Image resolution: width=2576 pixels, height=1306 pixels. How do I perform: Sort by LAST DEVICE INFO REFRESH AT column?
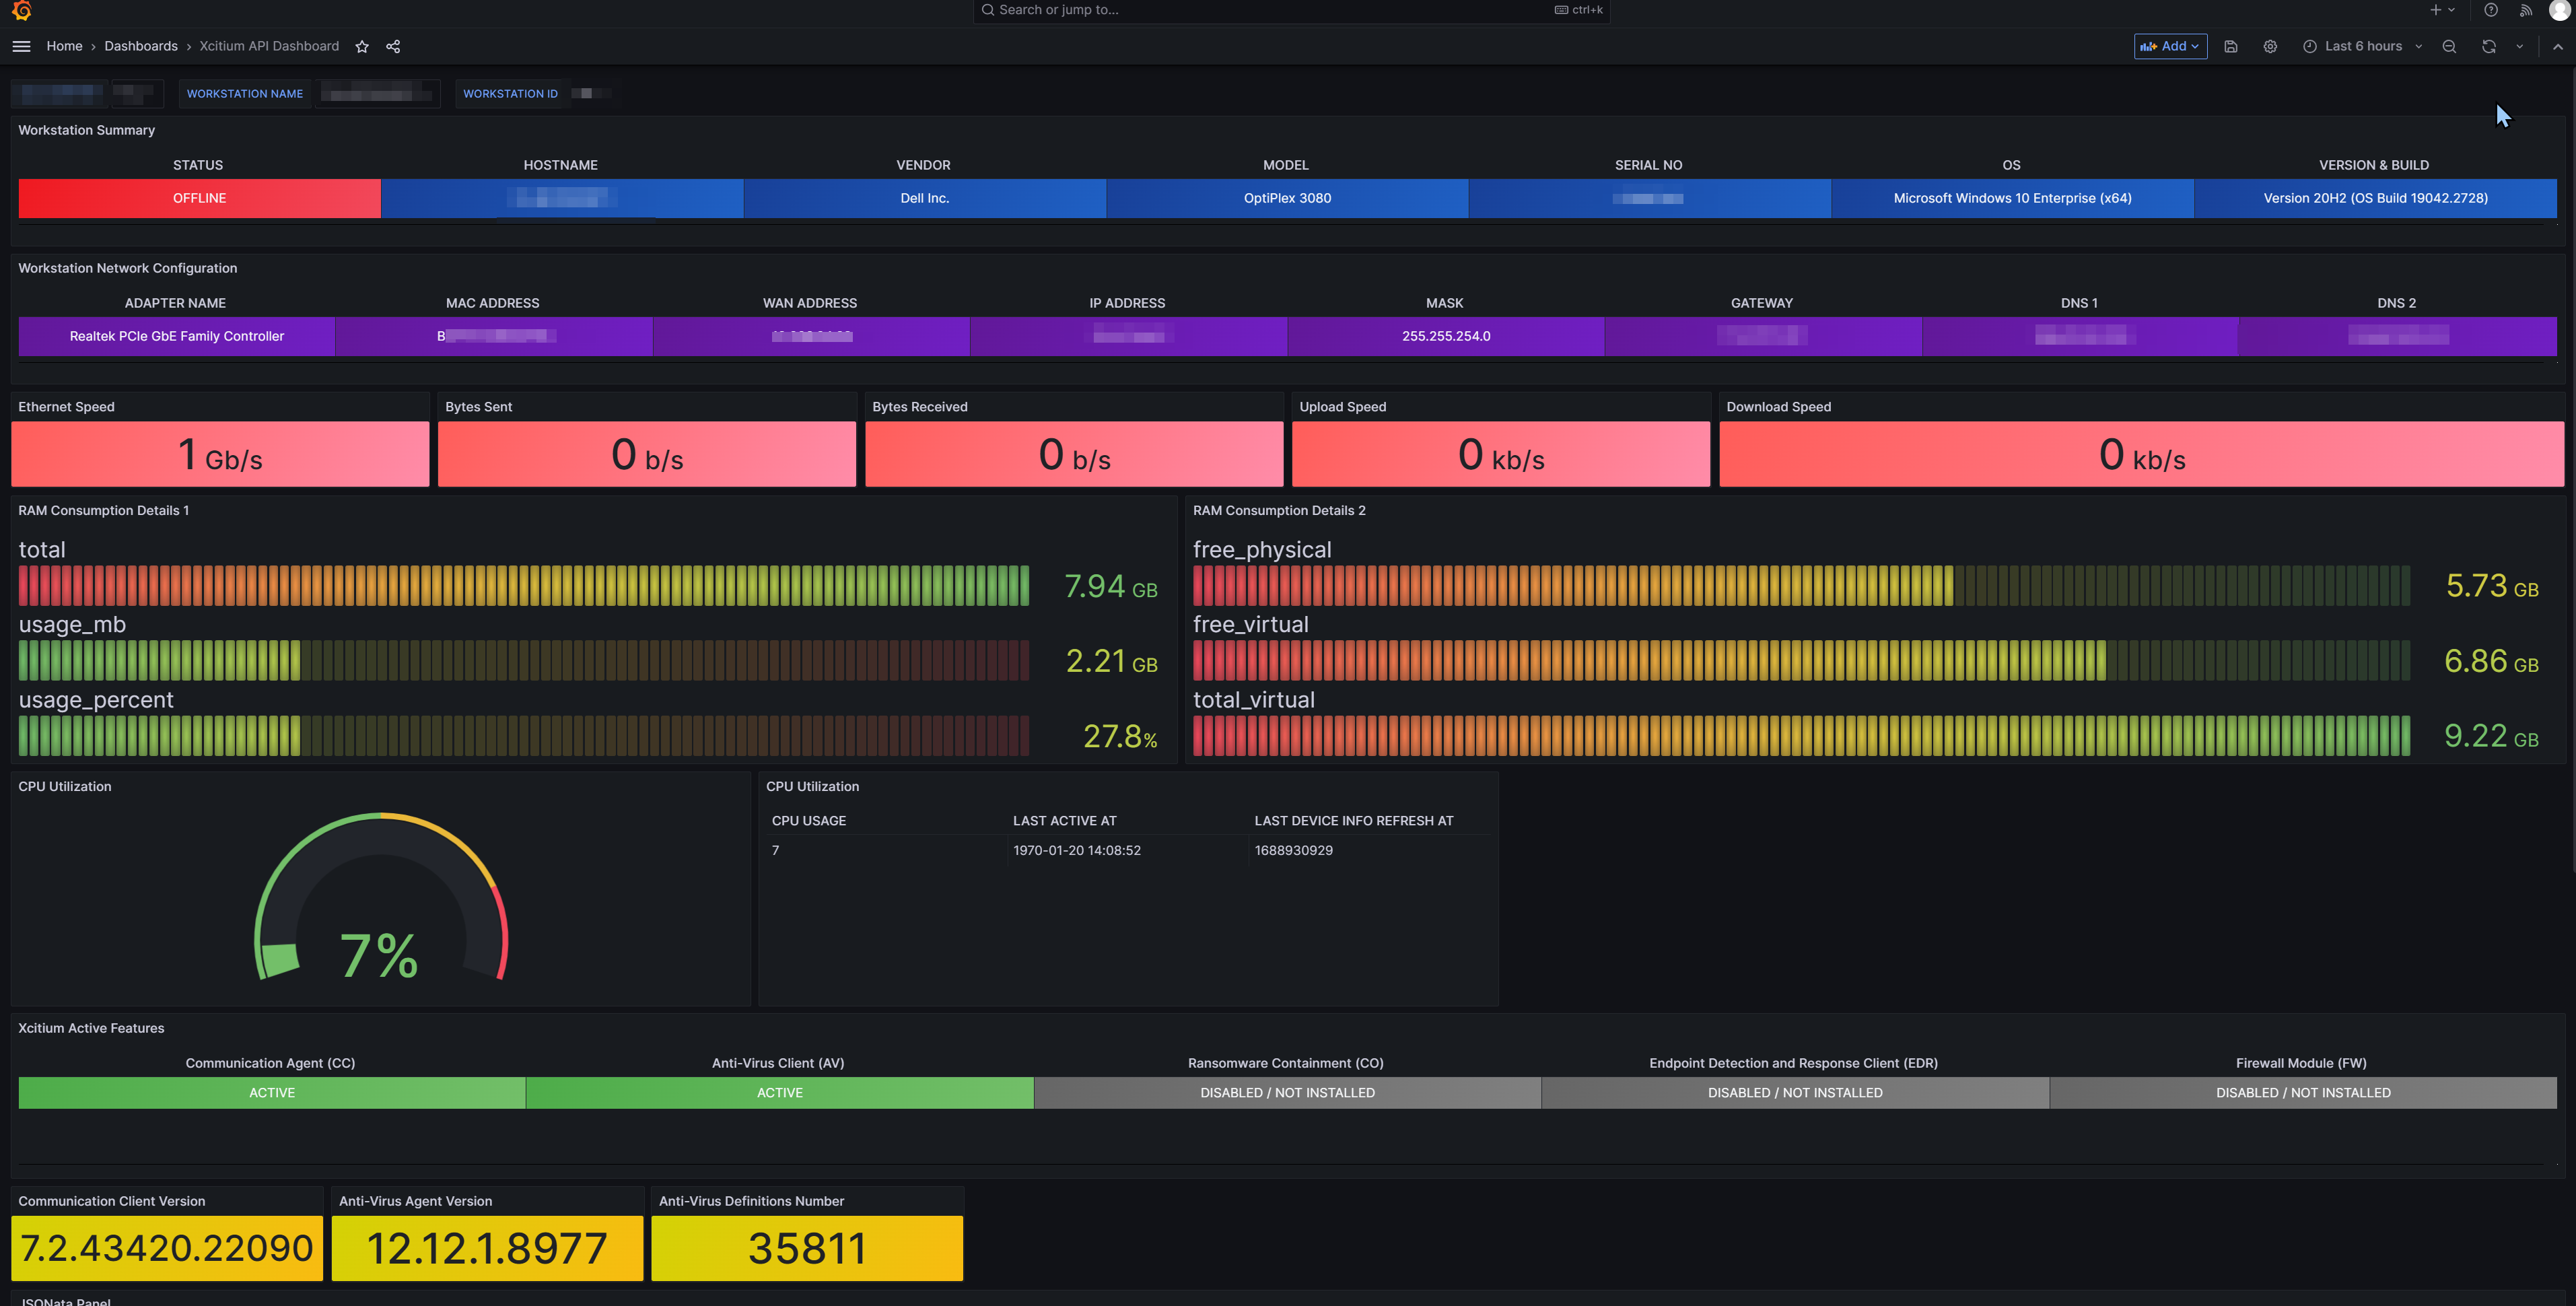pos(1353,821)
